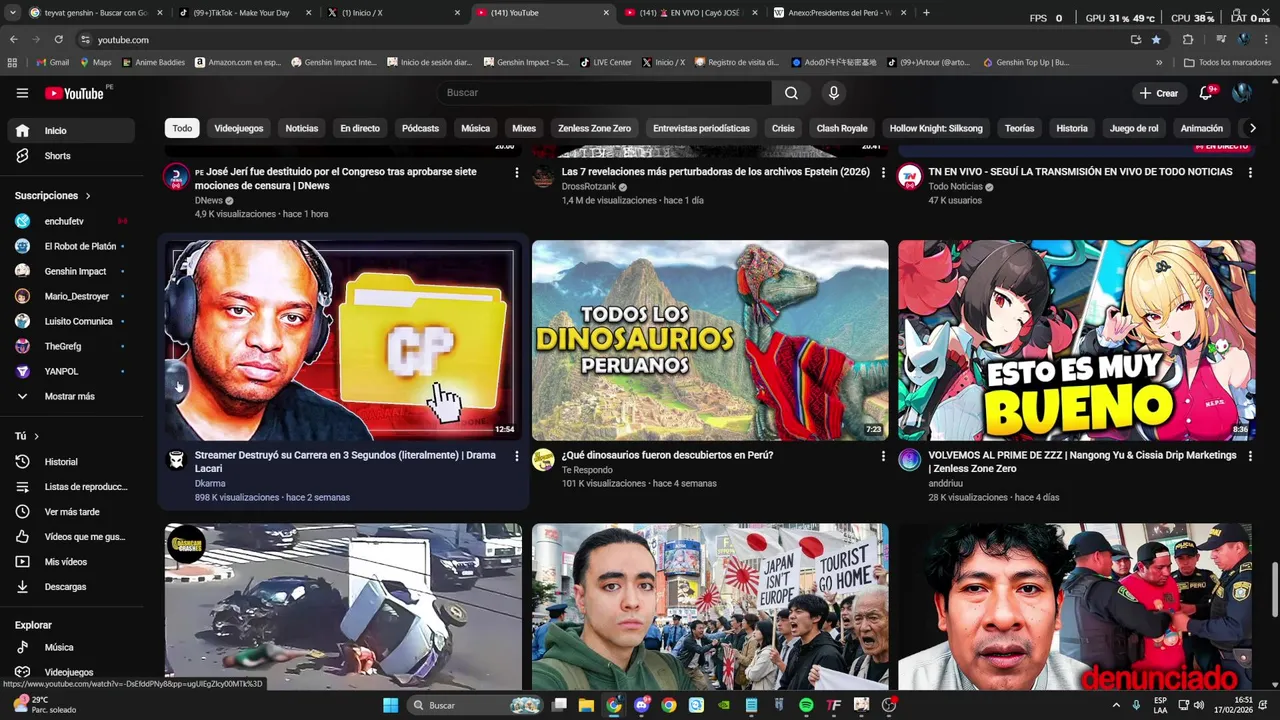Open Mario_Destroyer subscription channel
This screenshot has width=1280, height=720.
70,296
